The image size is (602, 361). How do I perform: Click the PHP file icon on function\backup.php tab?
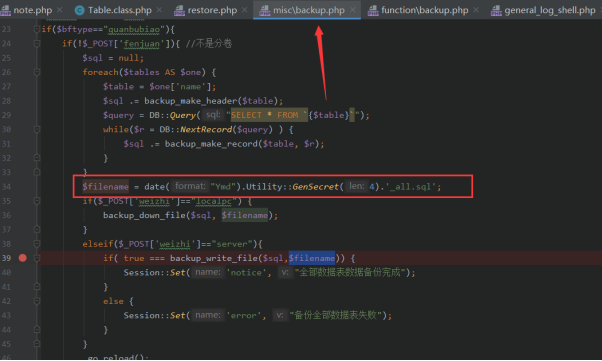(373, 11)
